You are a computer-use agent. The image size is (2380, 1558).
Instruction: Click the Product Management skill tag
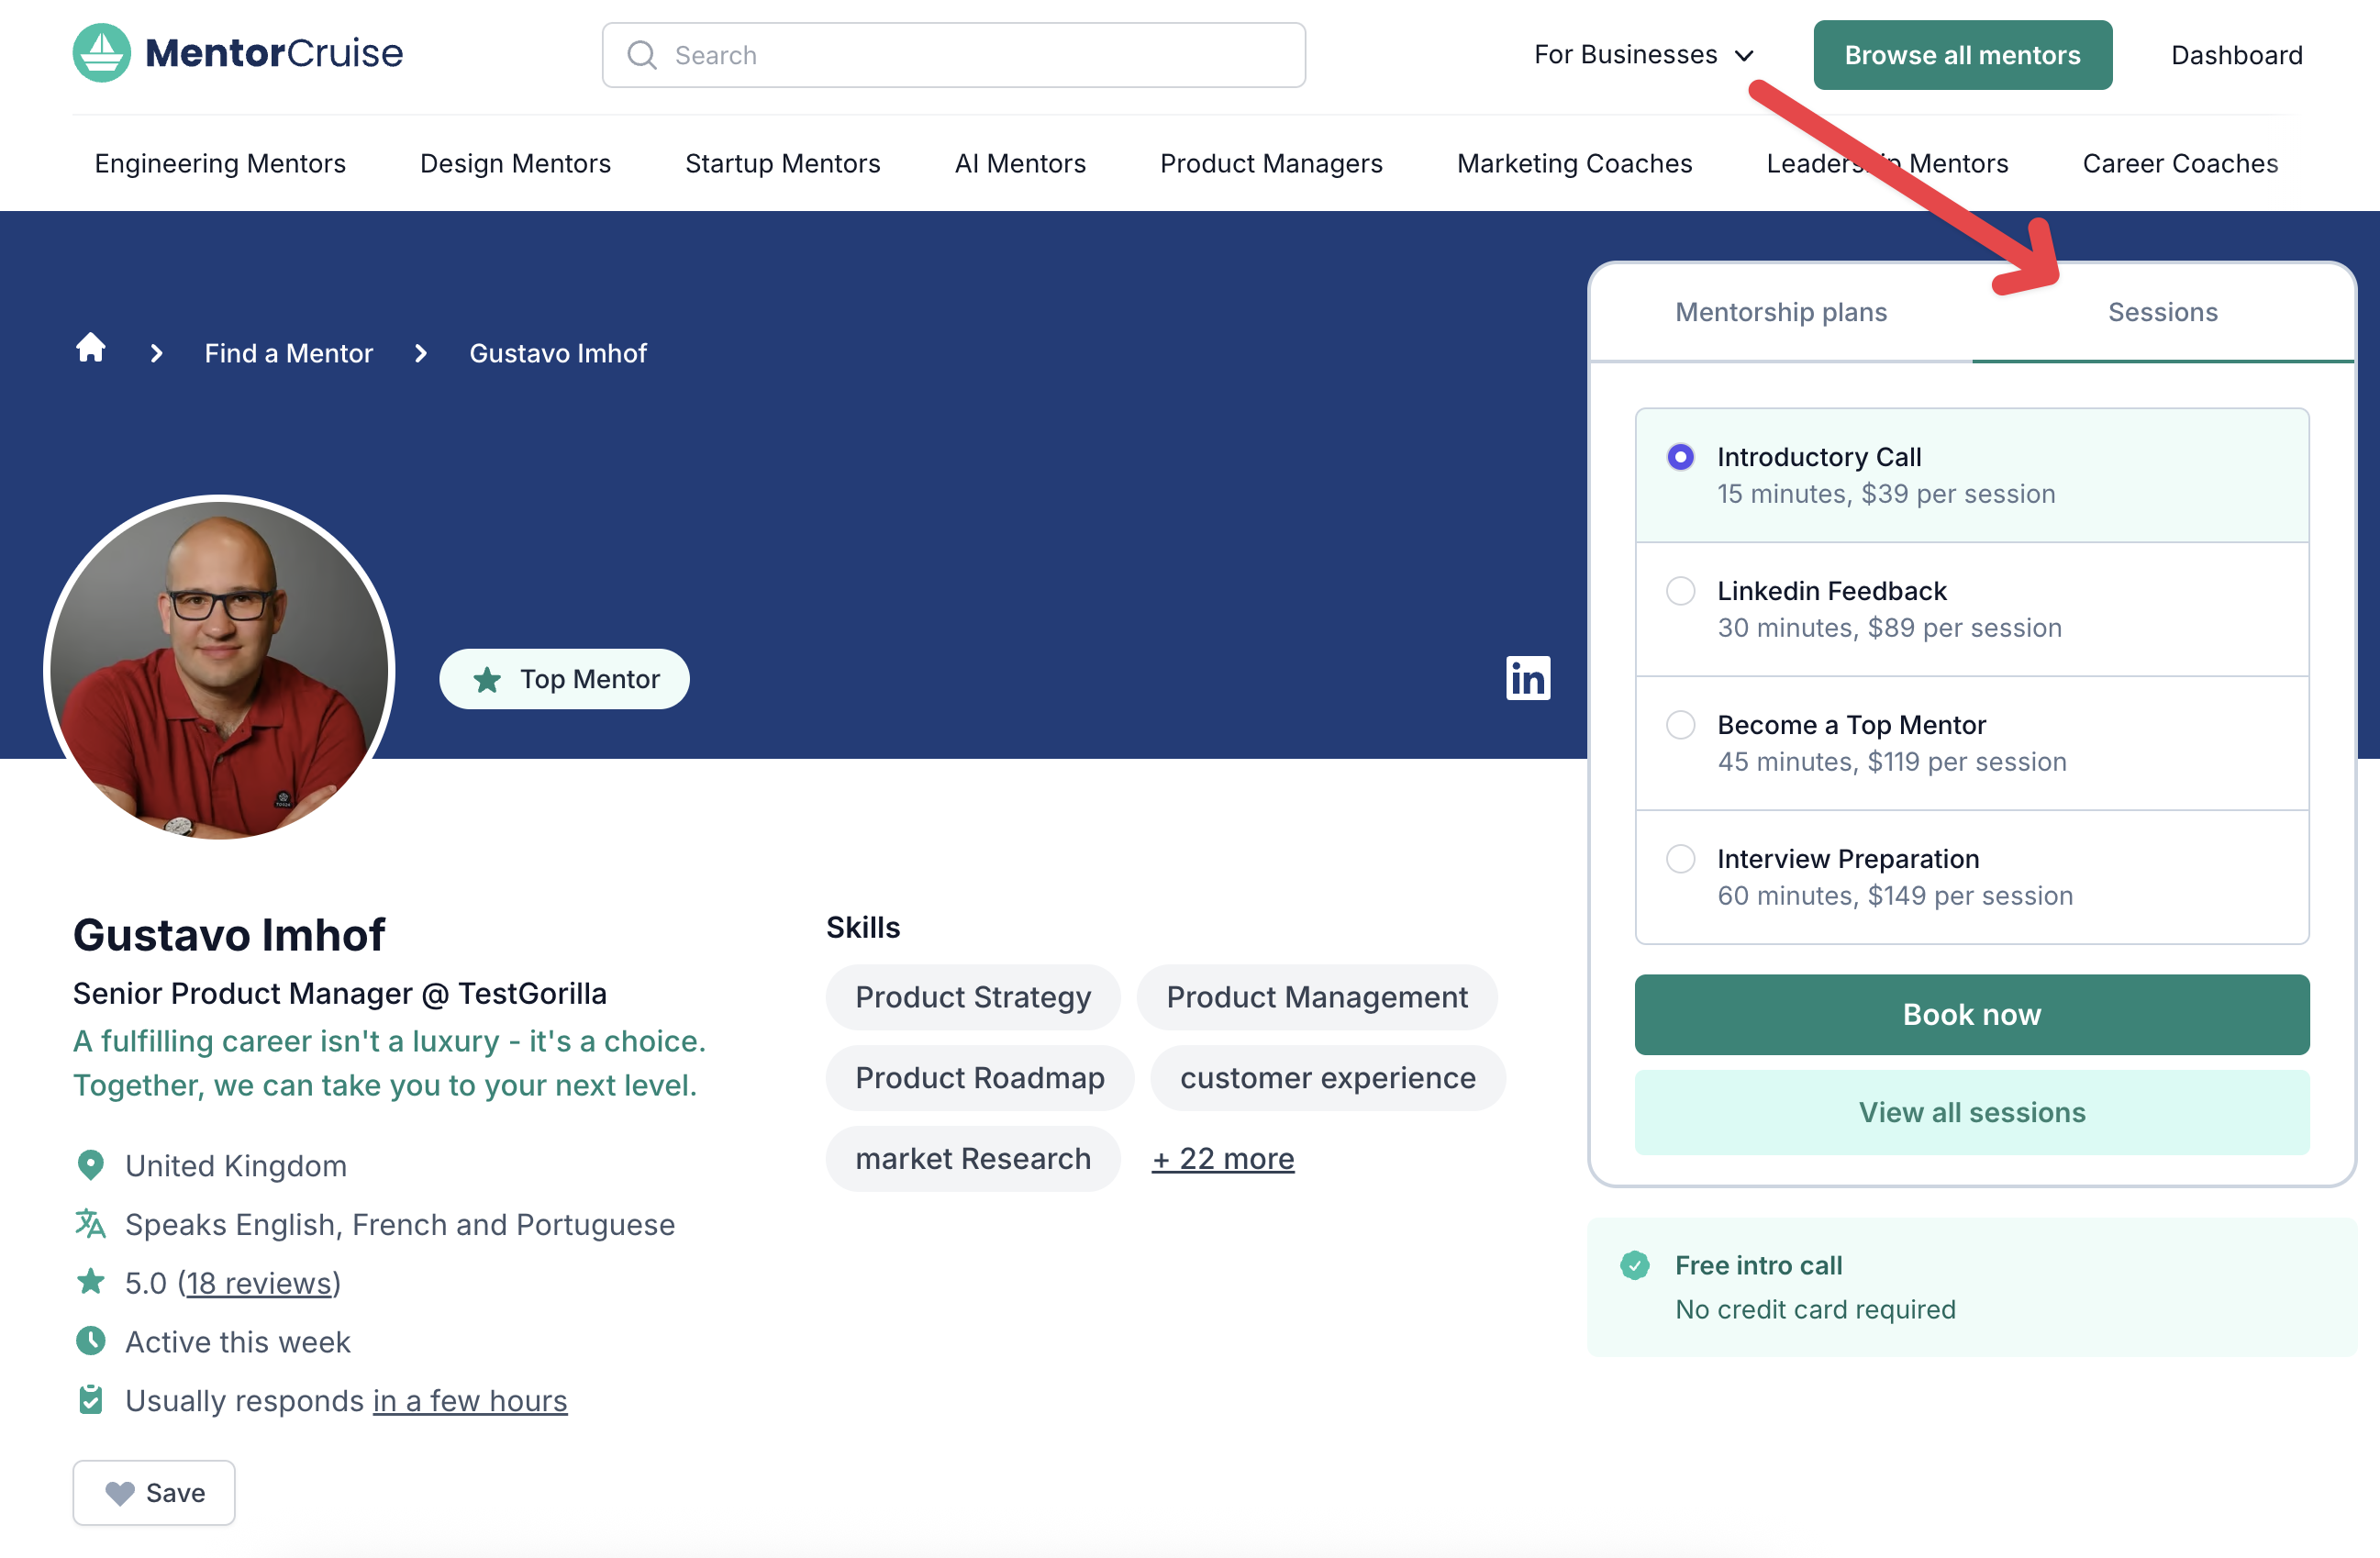(x=1317, y=997)
